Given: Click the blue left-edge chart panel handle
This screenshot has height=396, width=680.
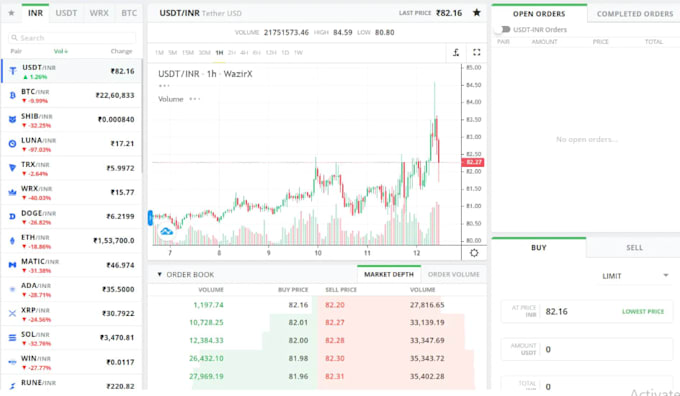Looking at the screenshot, I should click(150, 218).
